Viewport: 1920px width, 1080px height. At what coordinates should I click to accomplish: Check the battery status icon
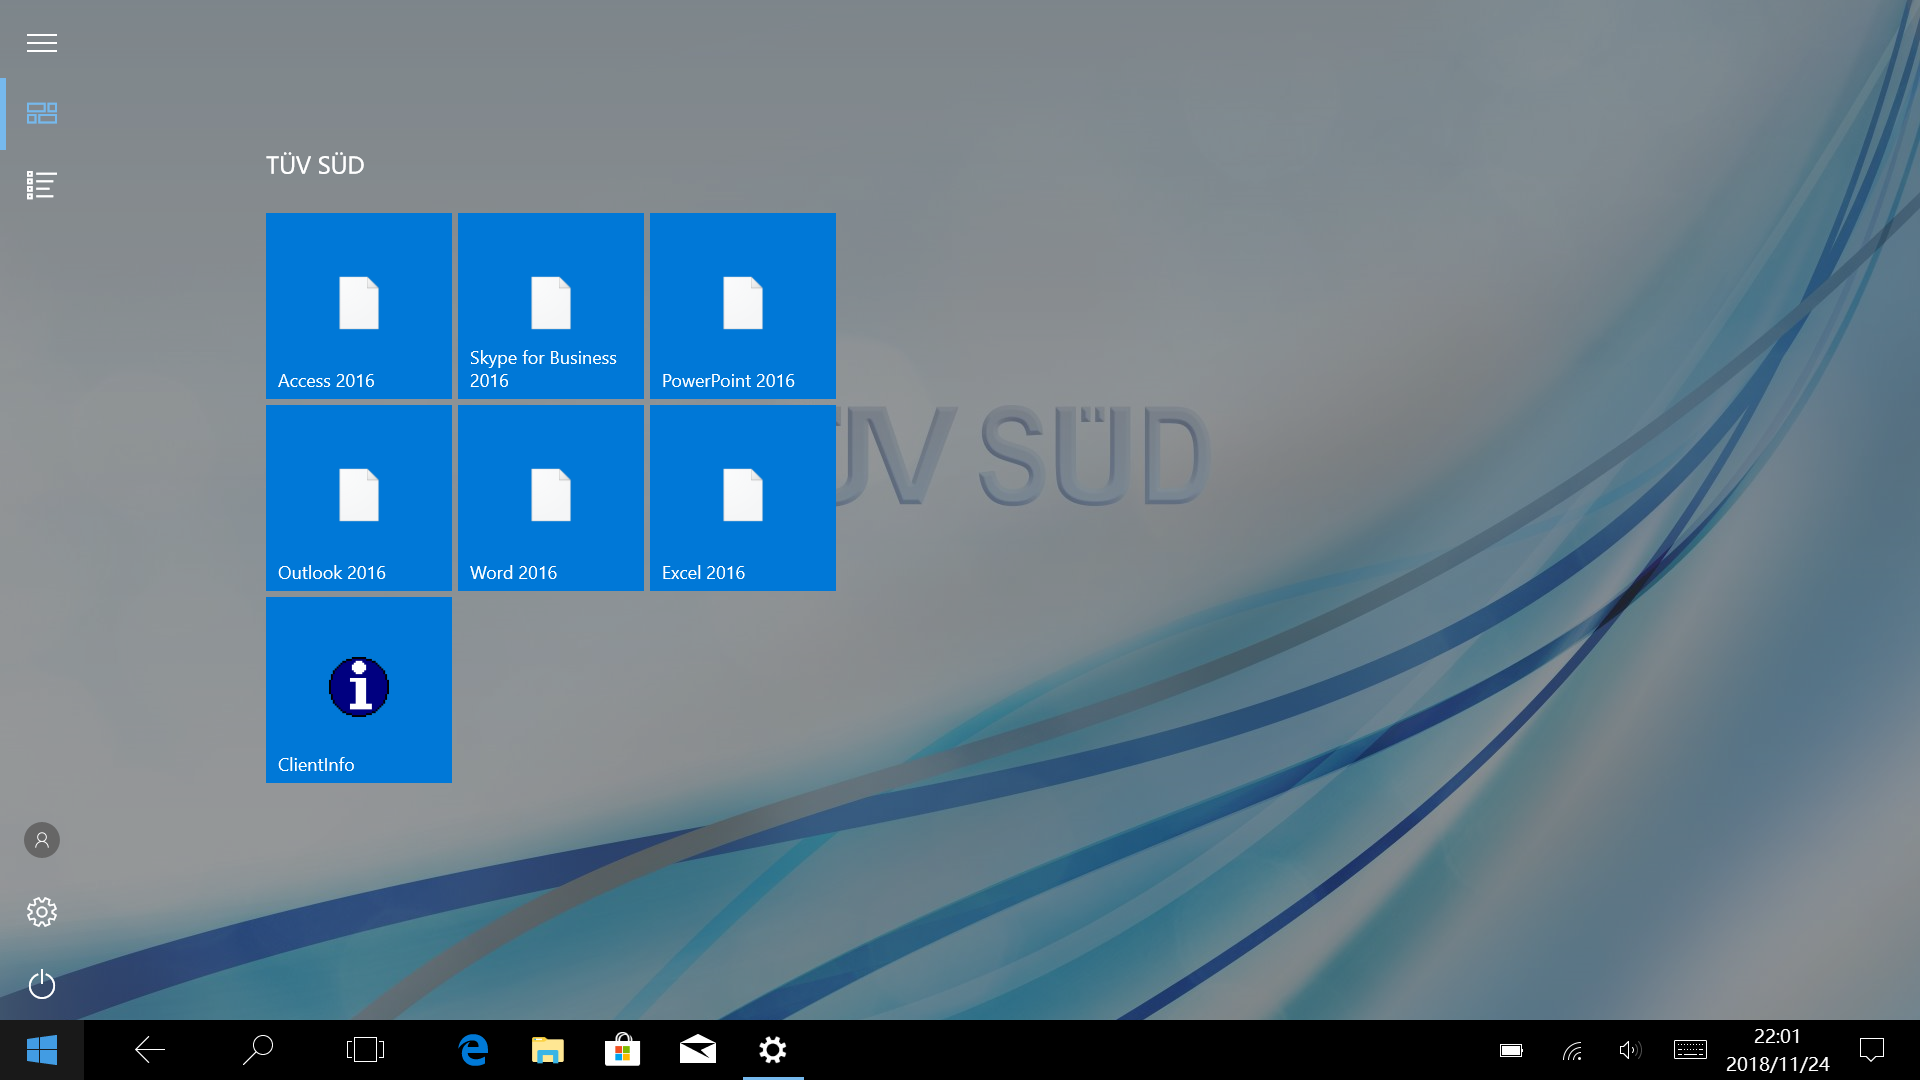pos(1511,1050)
